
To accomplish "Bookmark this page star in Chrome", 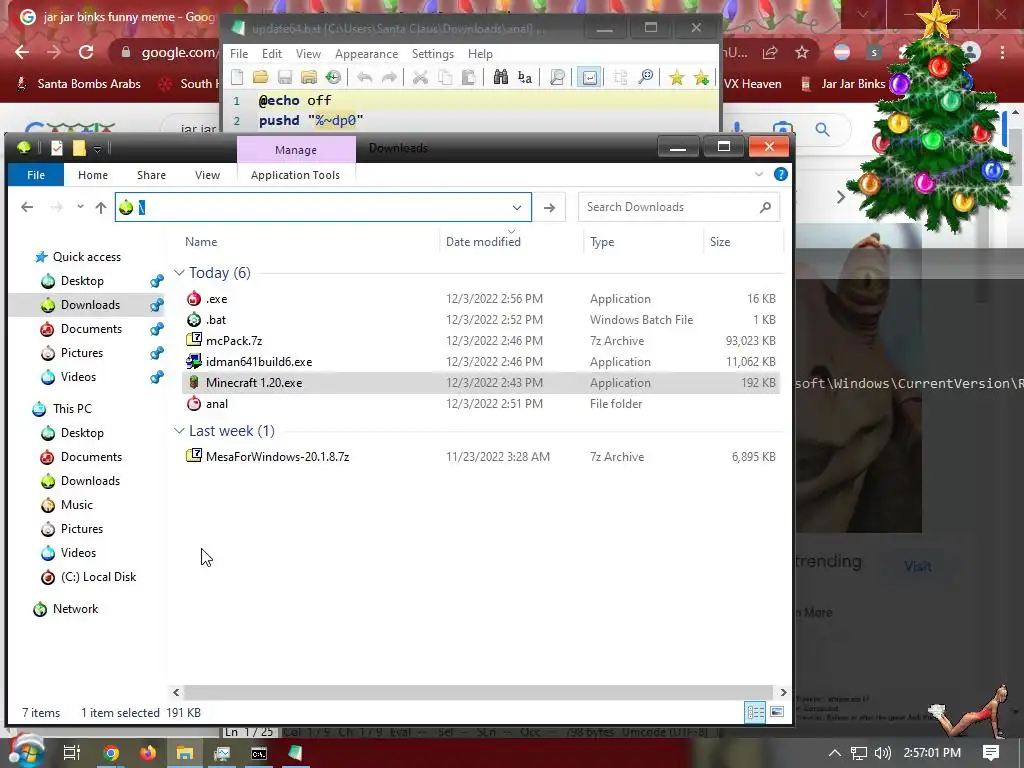I will [x=802, y=53].
